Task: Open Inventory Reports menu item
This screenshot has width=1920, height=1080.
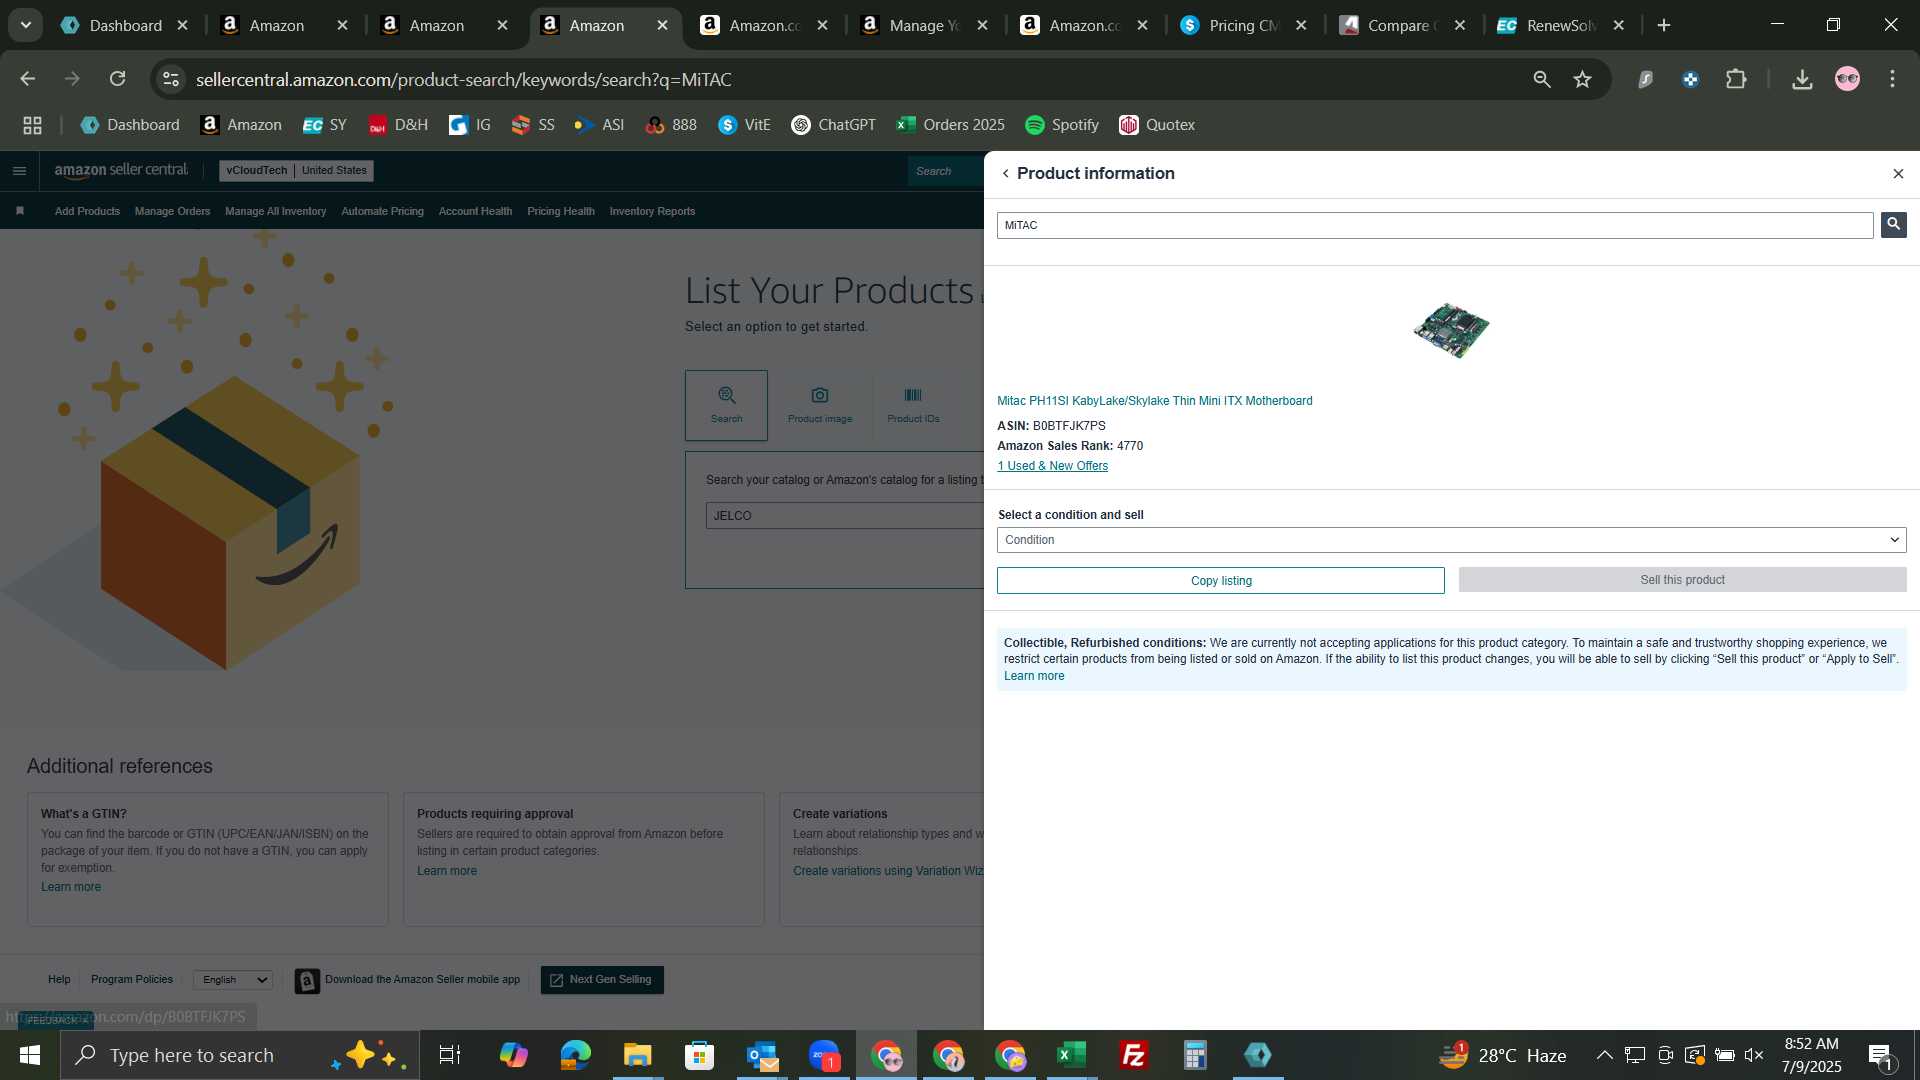Action: [x=652, y=211]
